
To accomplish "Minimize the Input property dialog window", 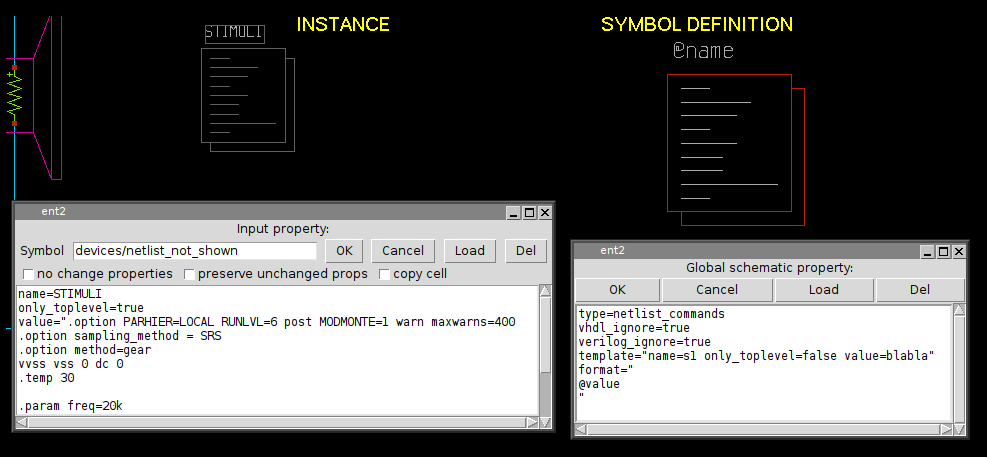I will coord(514,212).
